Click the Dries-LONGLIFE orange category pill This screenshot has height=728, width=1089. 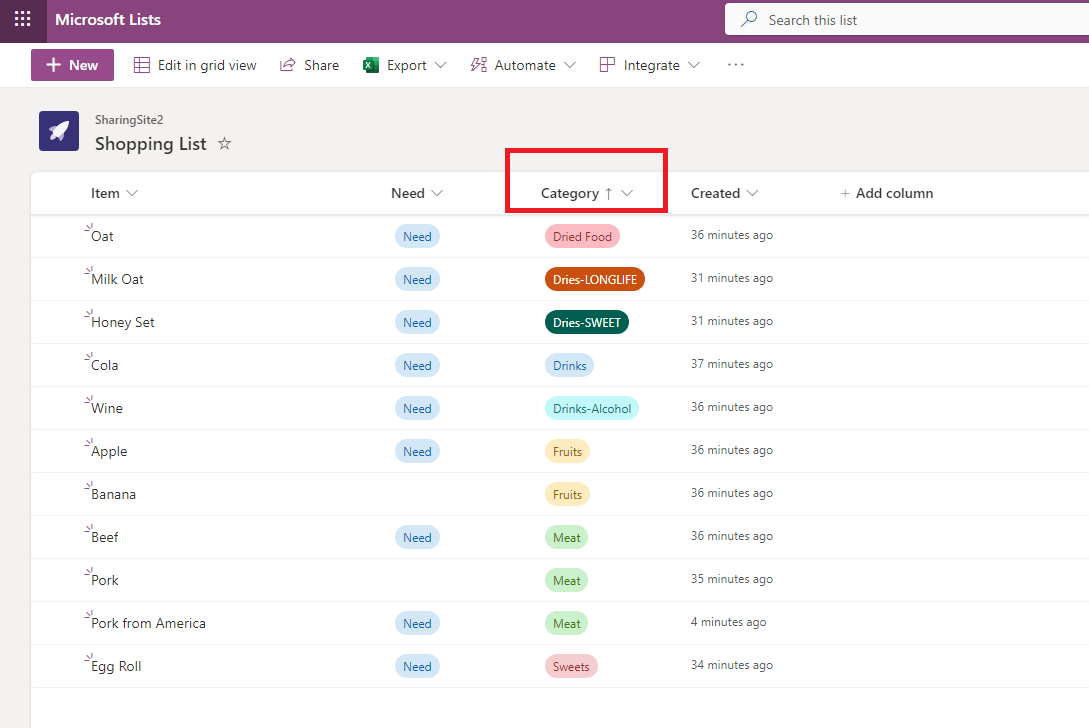[x=595, y=280]
